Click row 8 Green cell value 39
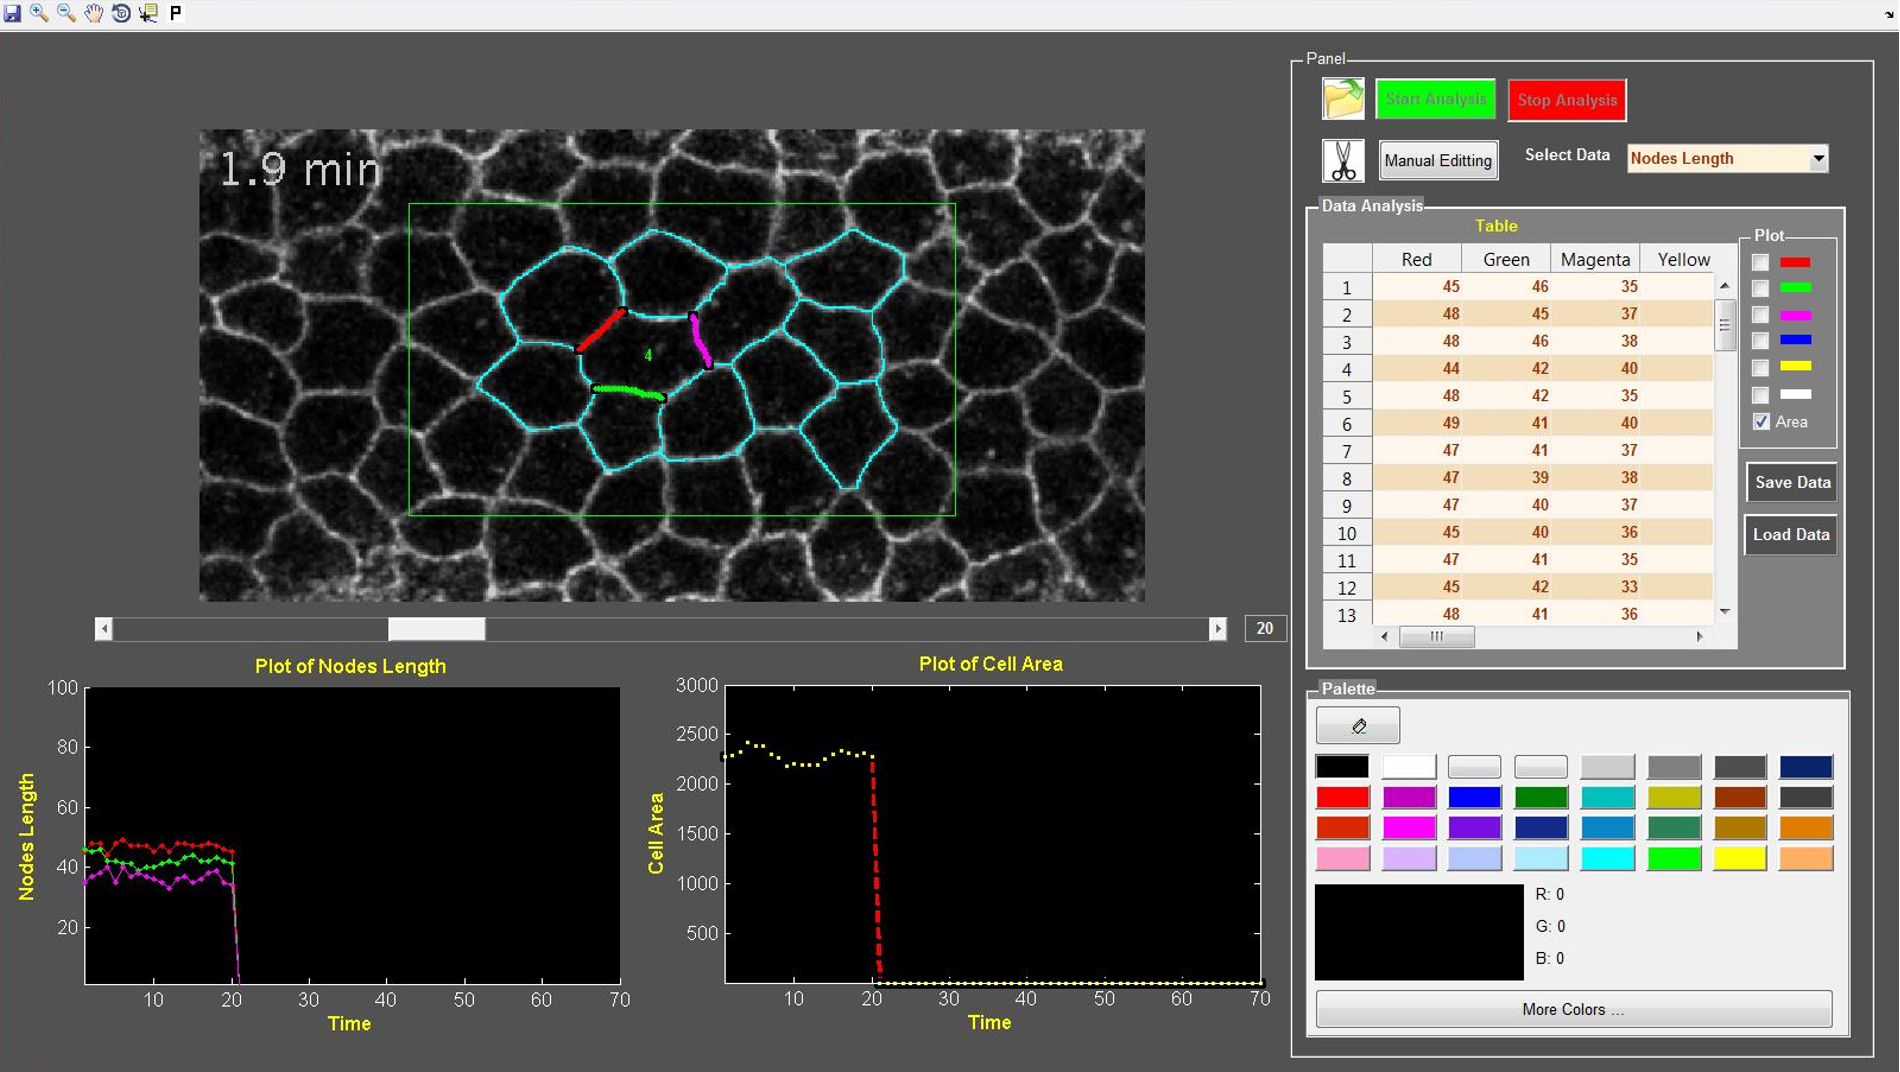This screenshot has width=1900, height=1072. pos(1506,478)
